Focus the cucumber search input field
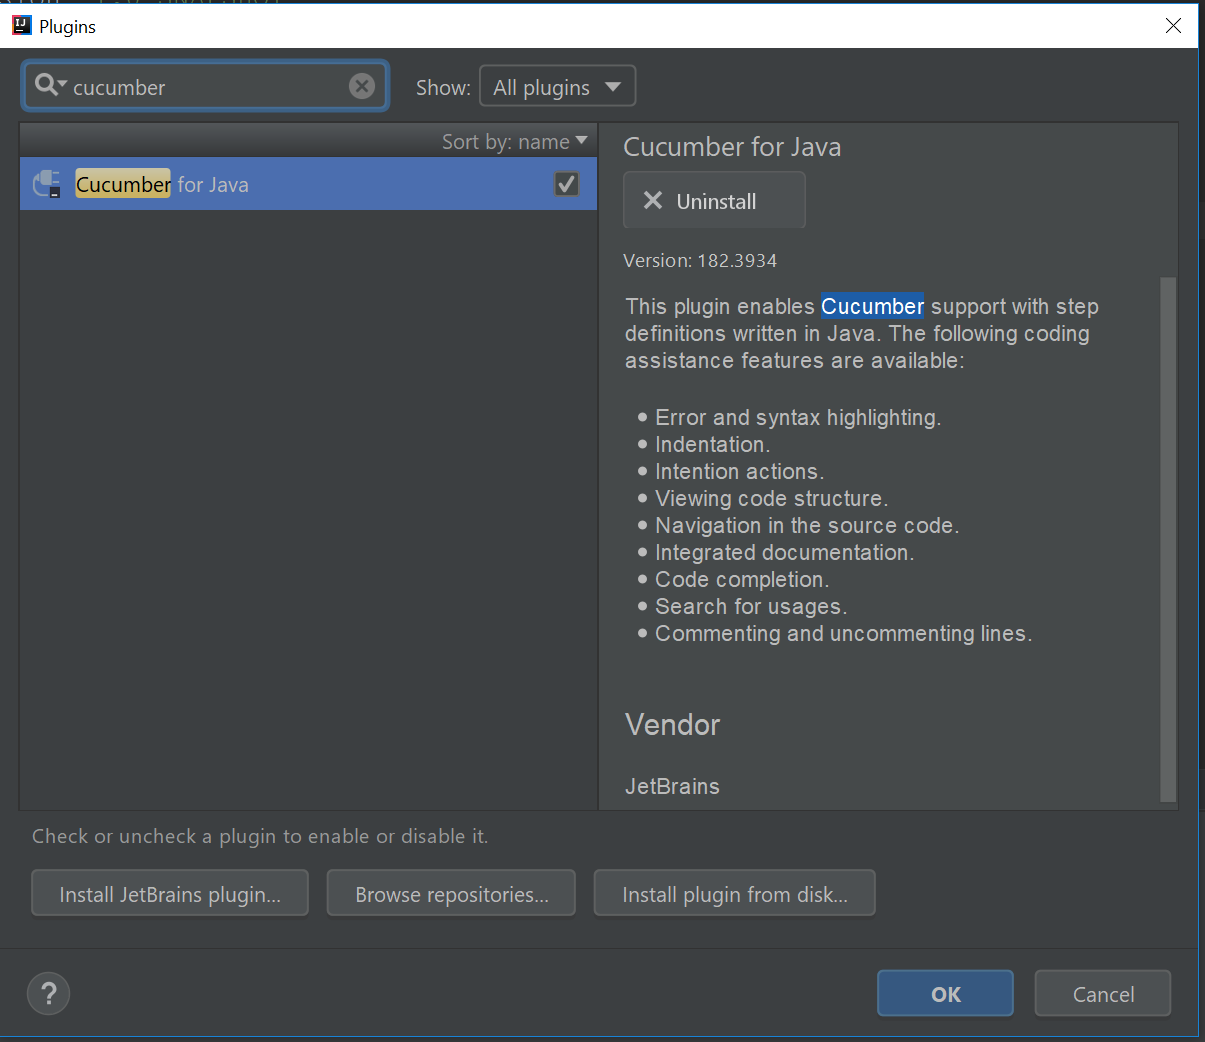Viewport: 1205px width, 1042px height. [200, 87]
